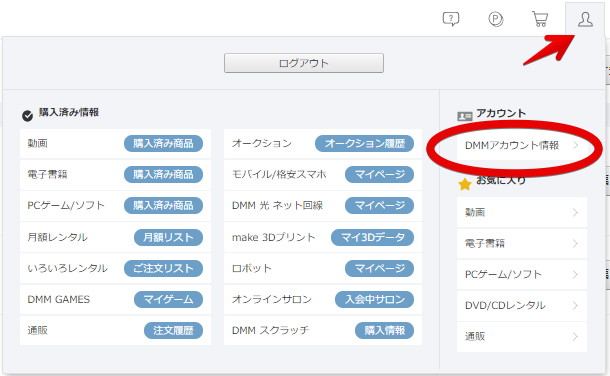Open 月額リスト for 月額レンタル

[168, 237]
